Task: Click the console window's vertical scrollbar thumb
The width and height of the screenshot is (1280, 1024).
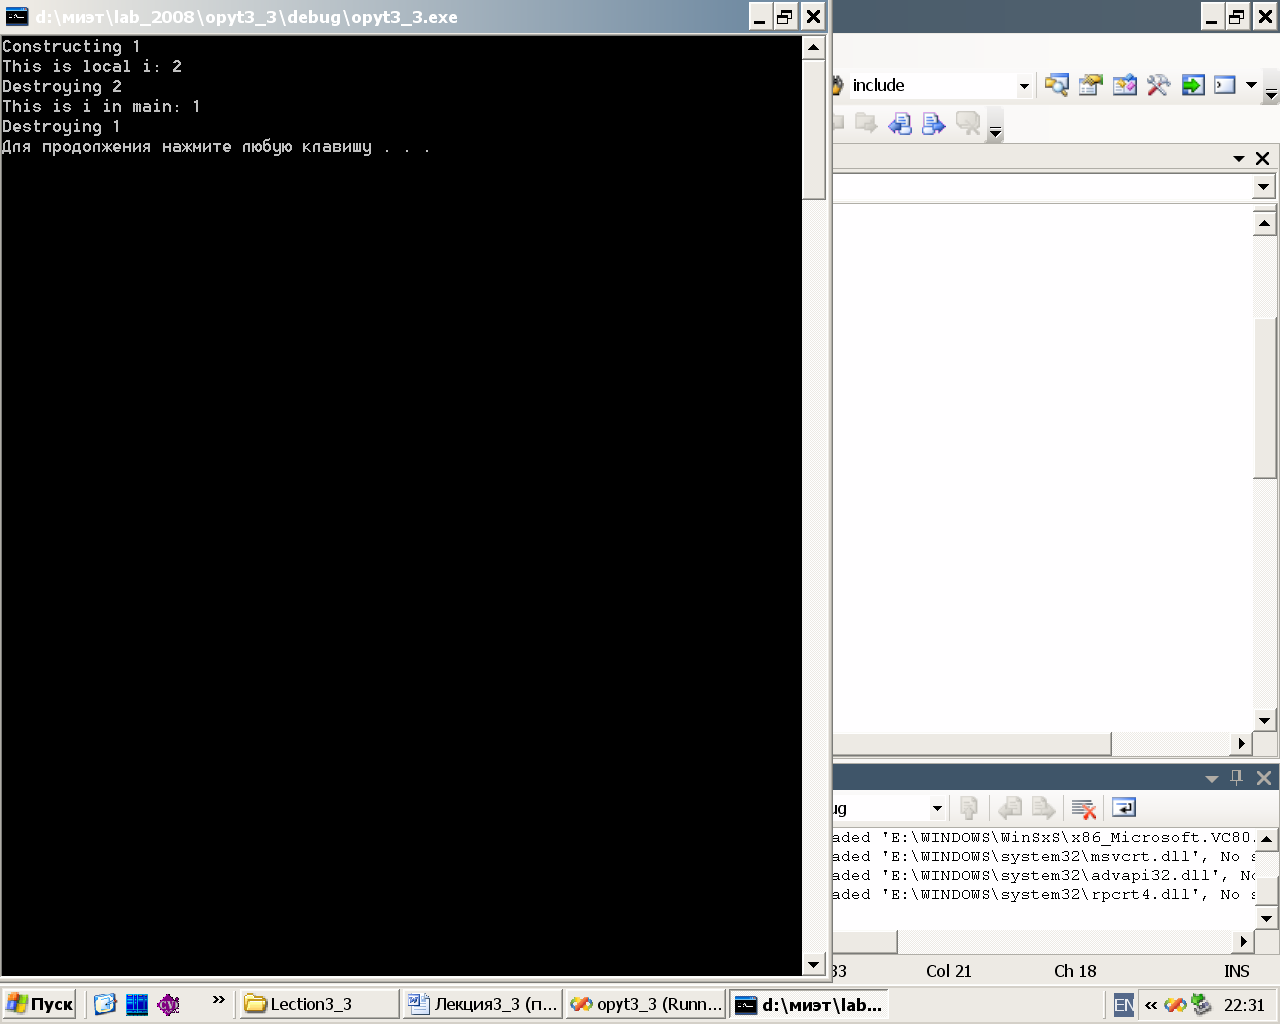Action: pos(814,129)
